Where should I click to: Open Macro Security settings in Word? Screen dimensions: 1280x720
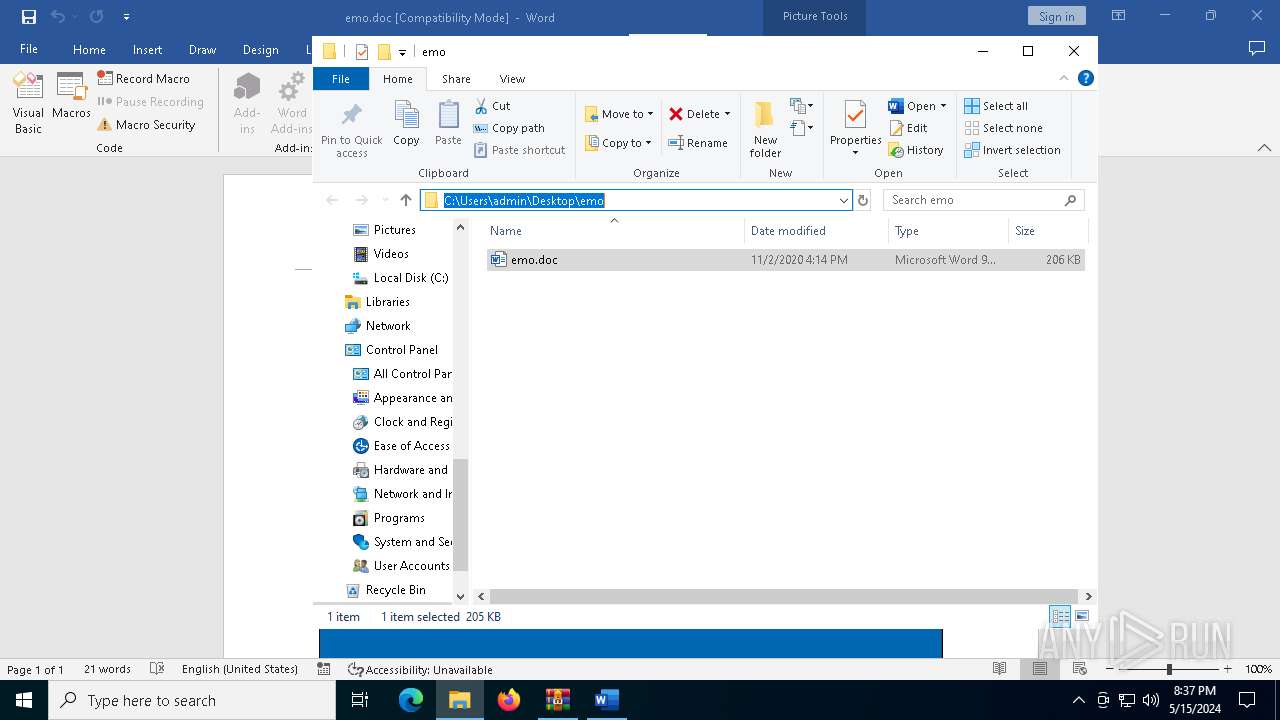(146, 125)
